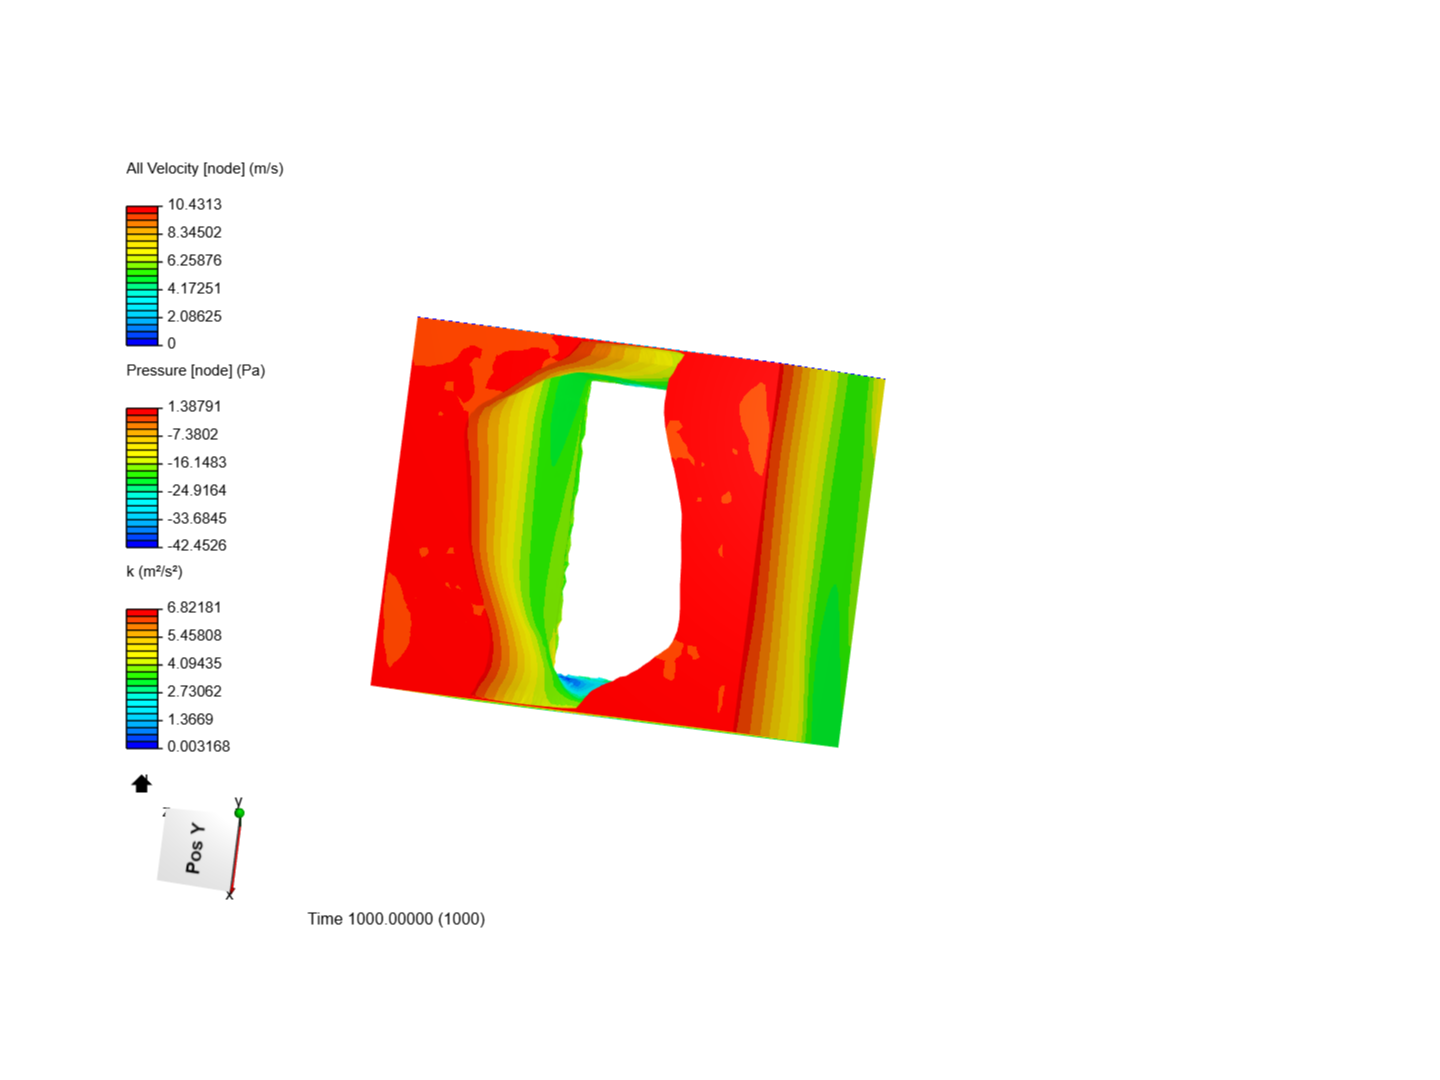Click velocity legend value 8.34502
The height and width of the screenshot is (1080, 1440).
coord(194,232)
